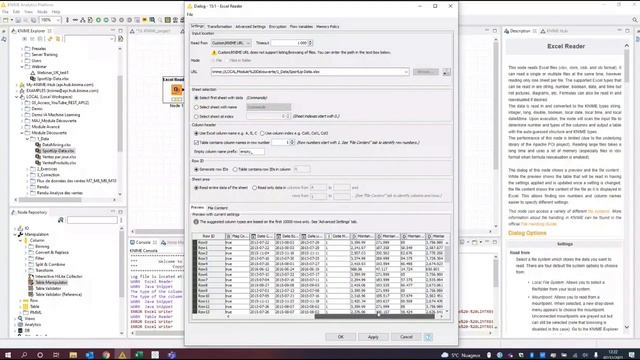Click the Interactive HiLite Collector node icon
The image size is (640, 360).
pyautogui.click(x=31, y=276)
